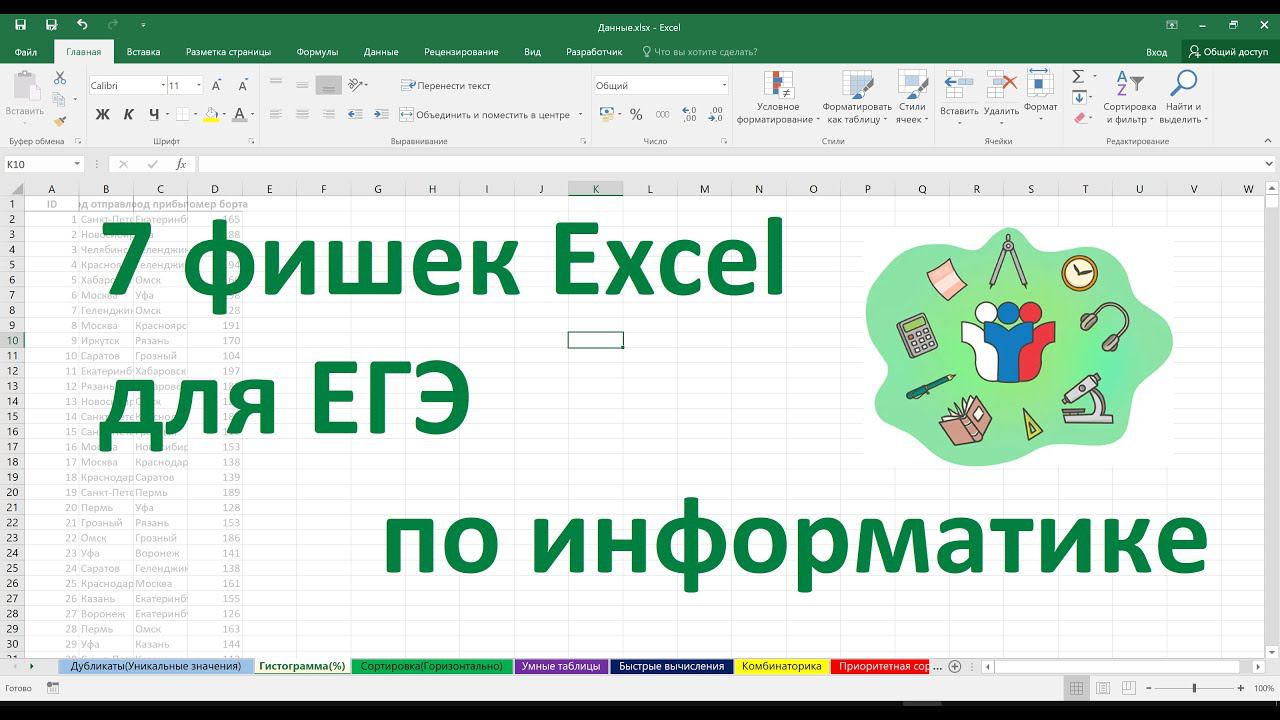Apply the font color (A) swatch
The width and height of the screenshot is (1280, 720).
[238, 115]
